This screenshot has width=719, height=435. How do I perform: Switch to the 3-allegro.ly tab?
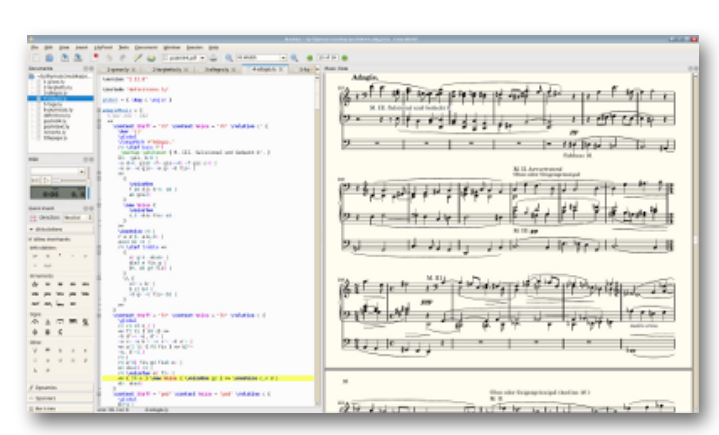(x=217, y=69)
